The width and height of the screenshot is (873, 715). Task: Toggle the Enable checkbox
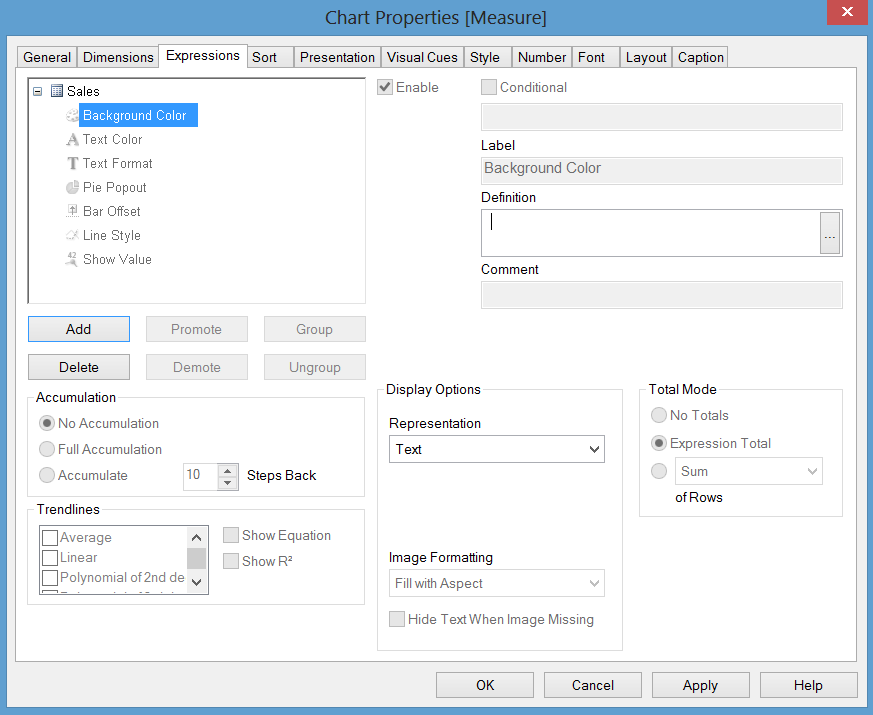[x=385, y=87]
